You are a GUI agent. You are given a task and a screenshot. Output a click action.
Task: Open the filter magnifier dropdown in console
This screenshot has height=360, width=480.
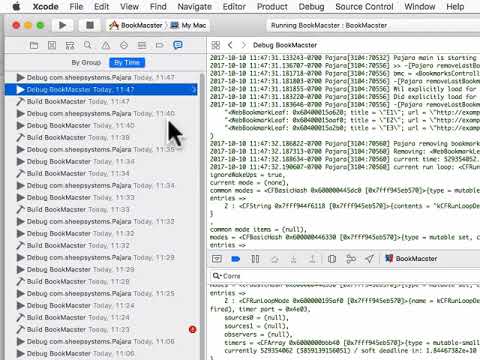click(x=217, y=276)
